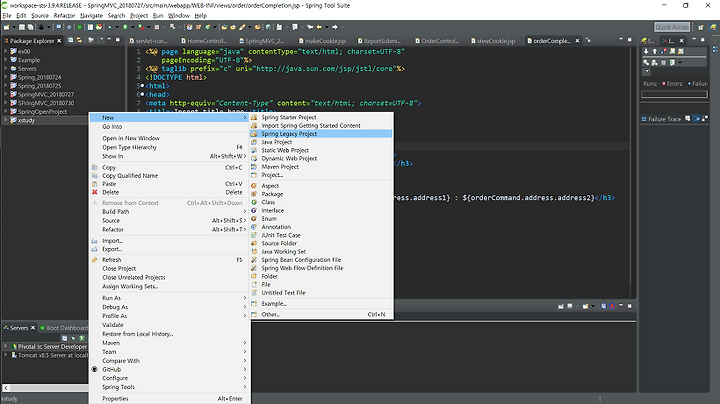Image resolution: width=720 pixels, height=404 pixels.
Task: Click the Maven Project icon in submenu
Action: tap(254, 167)
